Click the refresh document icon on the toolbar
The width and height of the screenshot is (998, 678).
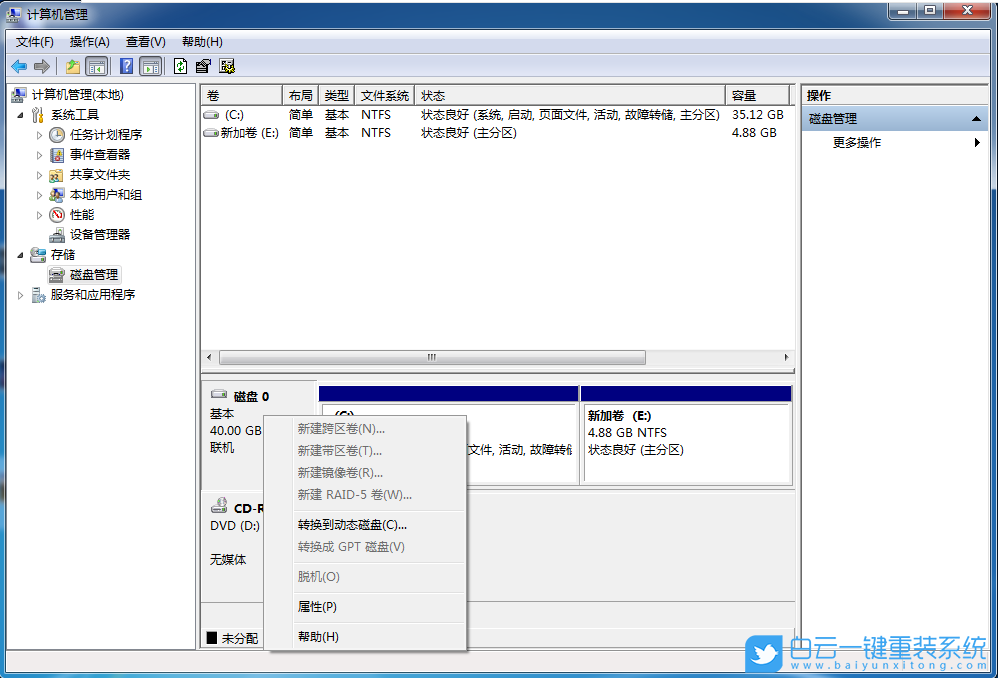[181, 66]
